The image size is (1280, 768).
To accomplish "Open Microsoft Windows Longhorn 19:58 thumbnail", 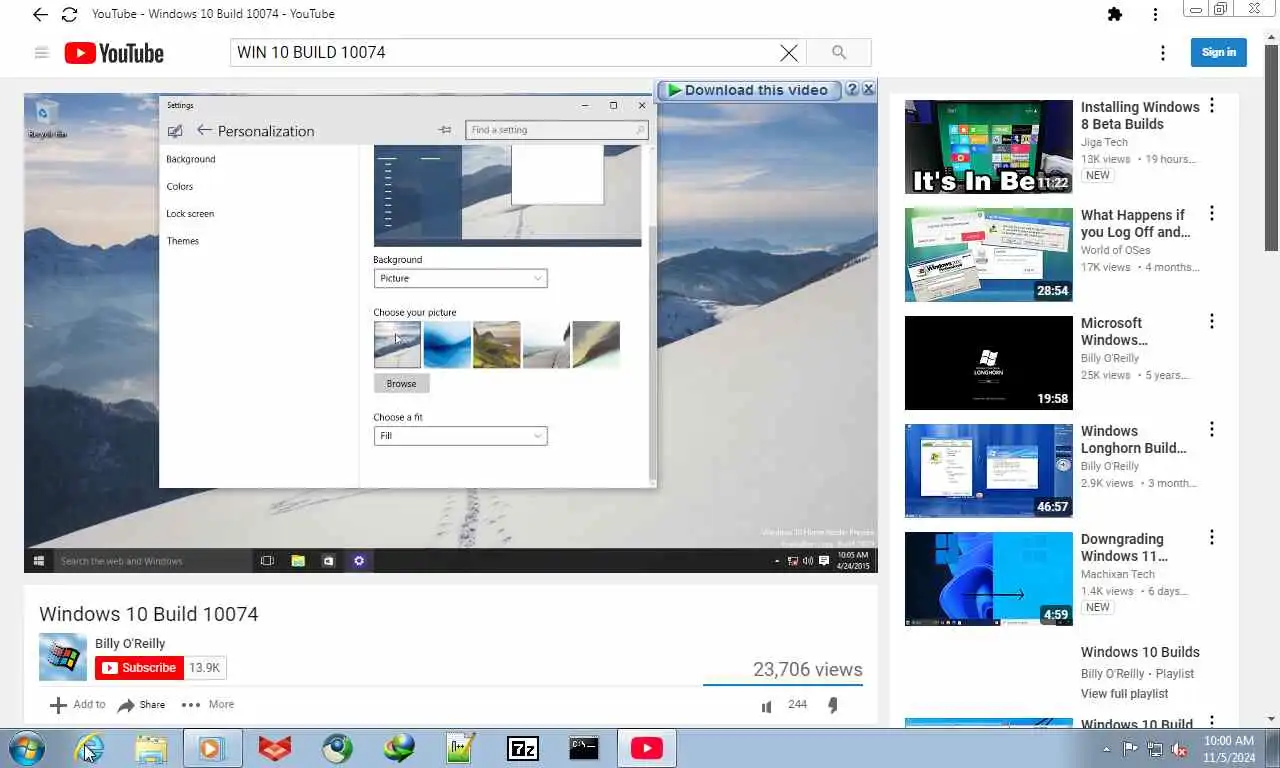I will click(989, 363).
